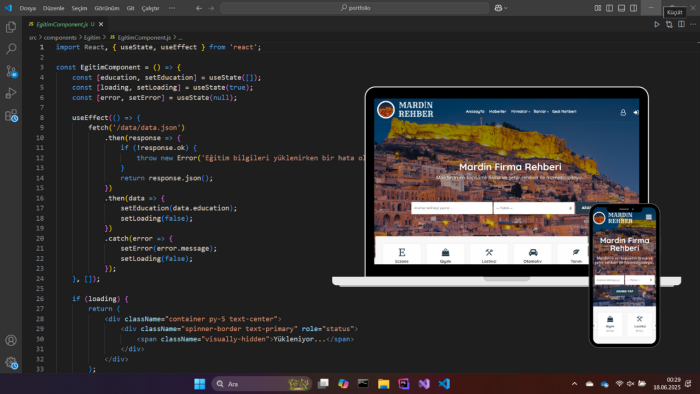Screen dimensions: 700x394
Task: Go forward with the right arrow
Action: coord(211,8)
